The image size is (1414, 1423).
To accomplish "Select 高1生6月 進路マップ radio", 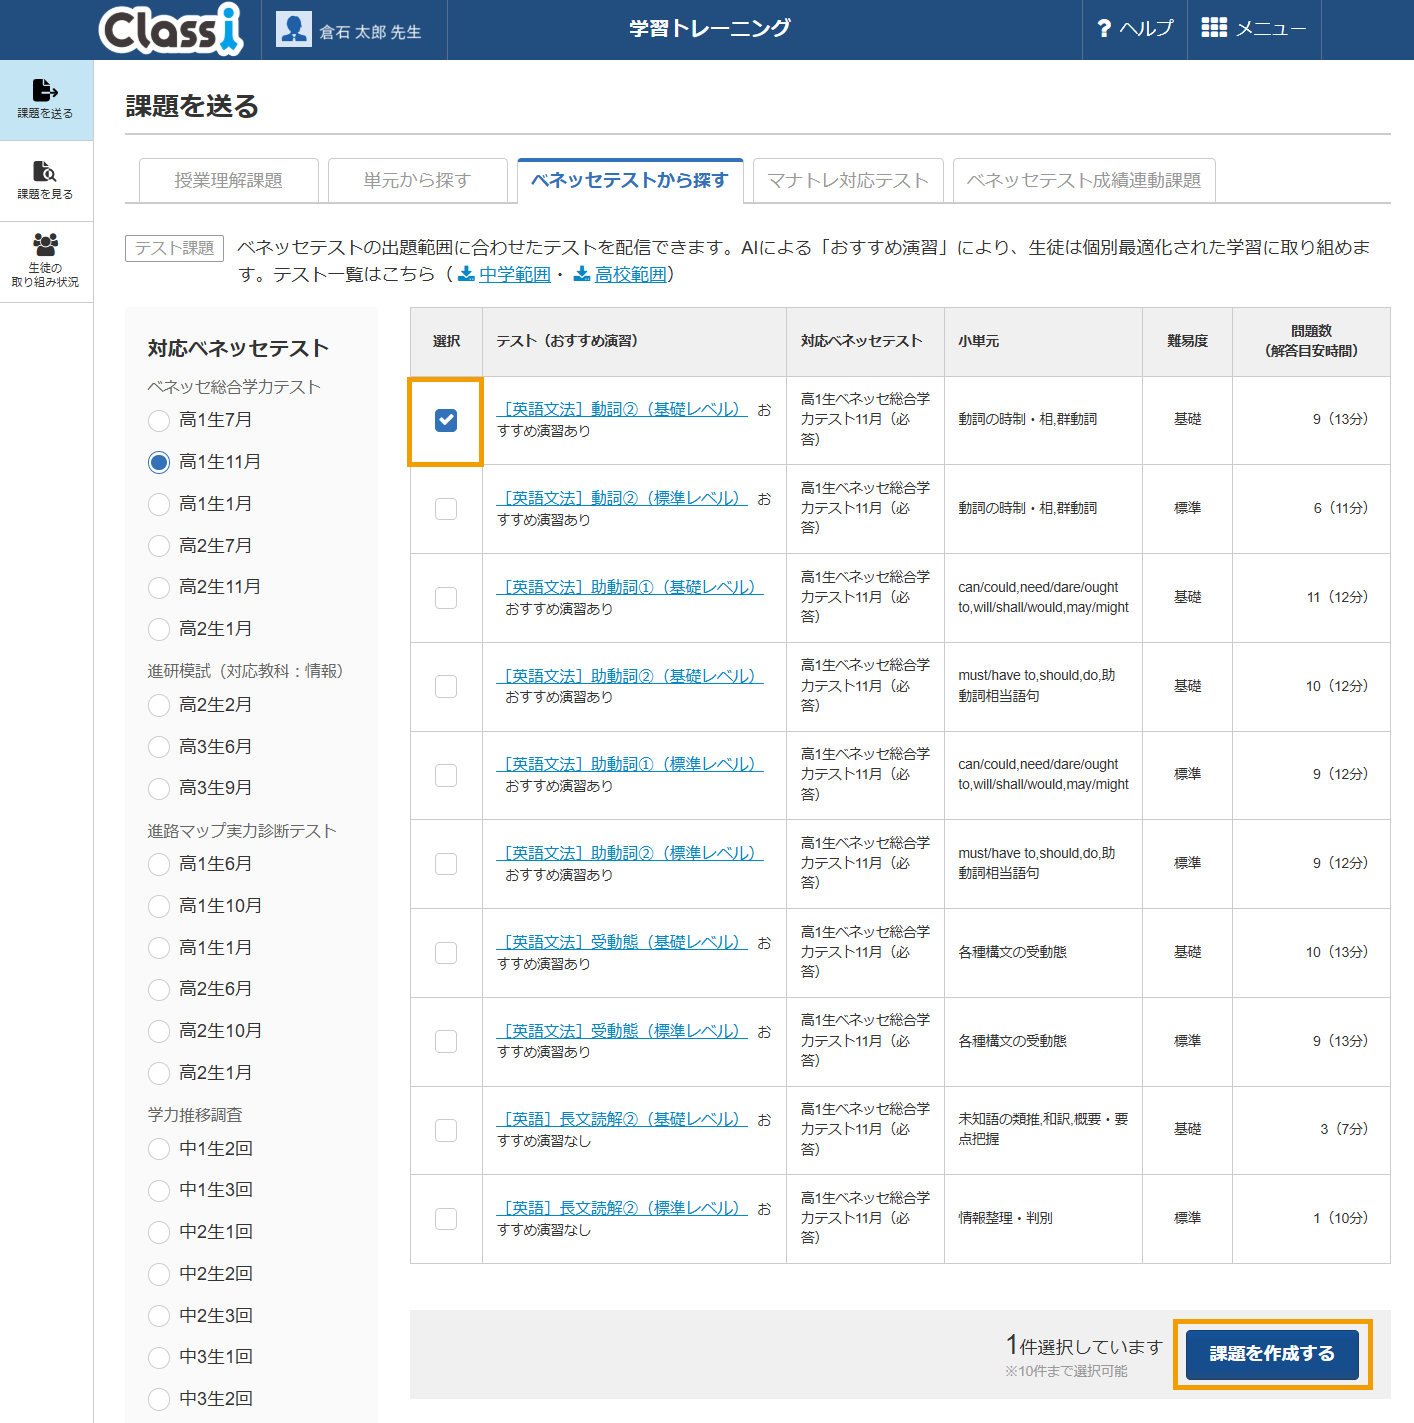I will pos(159,865).
